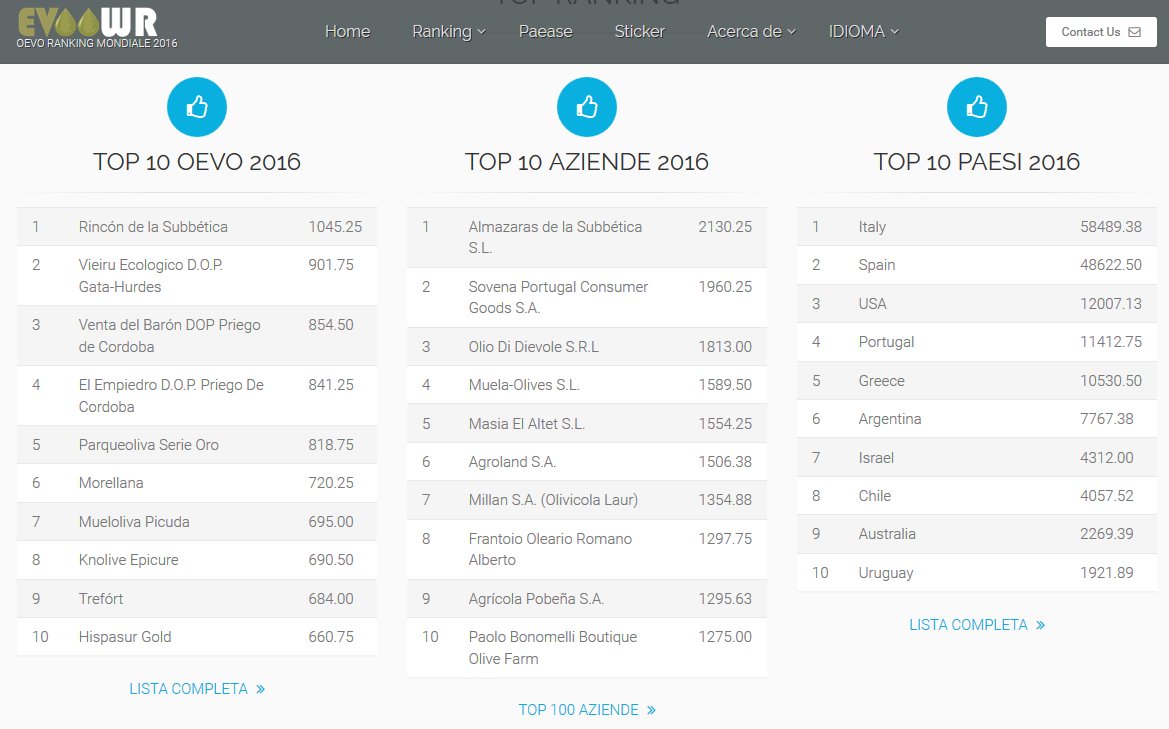Select Uruguay in the countries list
Screen dimensions: 1169x729
click(977, 573)
